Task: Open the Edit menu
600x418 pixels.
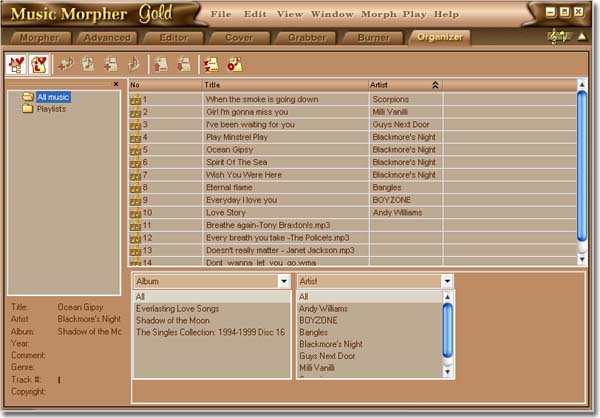Action: 255,14
